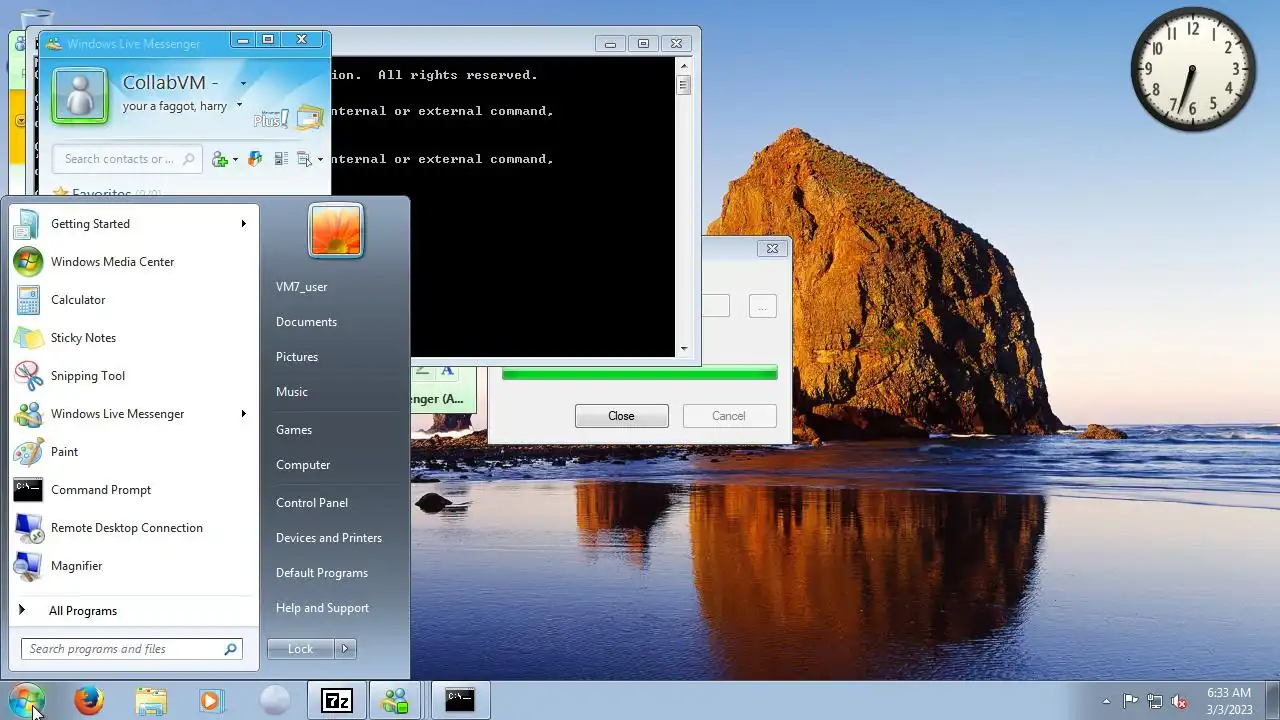
Task: Click the scroll down arrow in the console window
Action: click(x=684, y=349)
